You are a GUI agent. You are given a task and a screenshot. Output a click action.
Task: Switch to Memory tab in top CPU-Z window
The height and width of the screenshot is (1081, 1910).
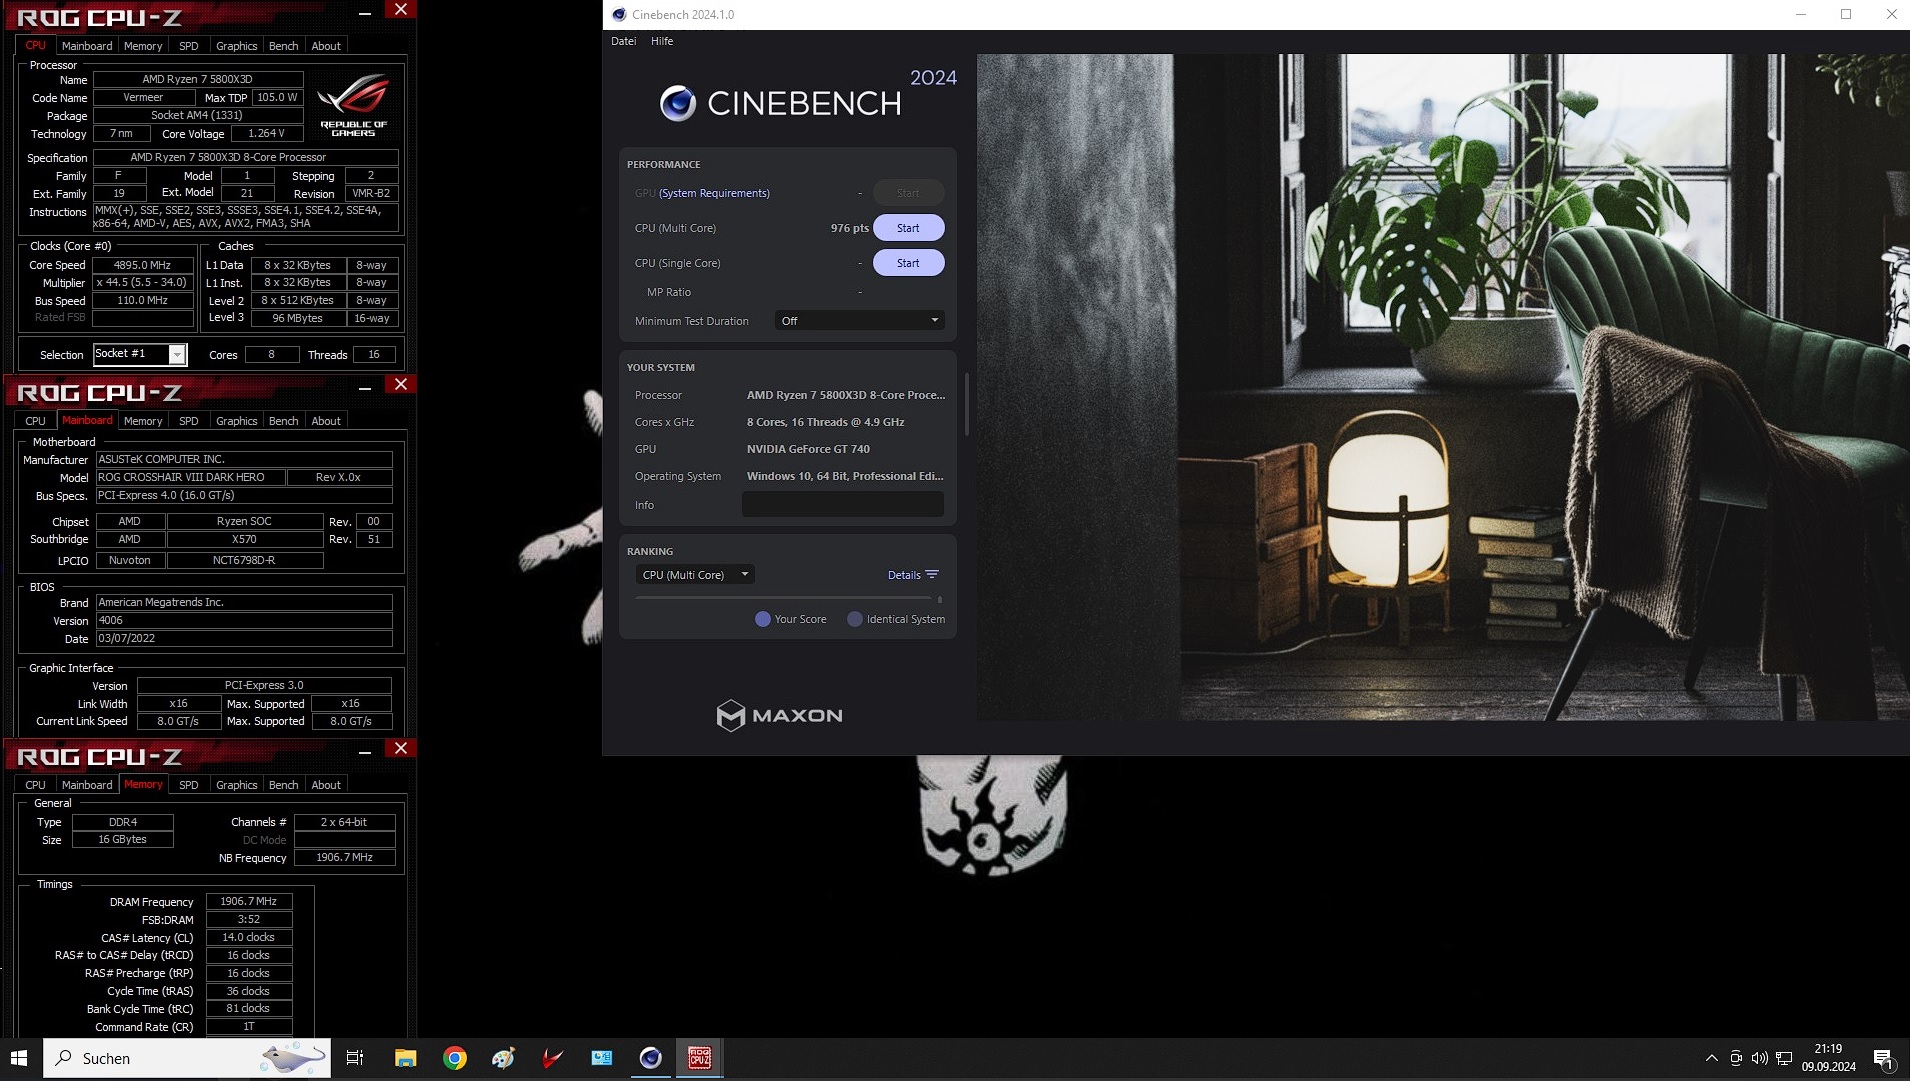click(143, 46)
